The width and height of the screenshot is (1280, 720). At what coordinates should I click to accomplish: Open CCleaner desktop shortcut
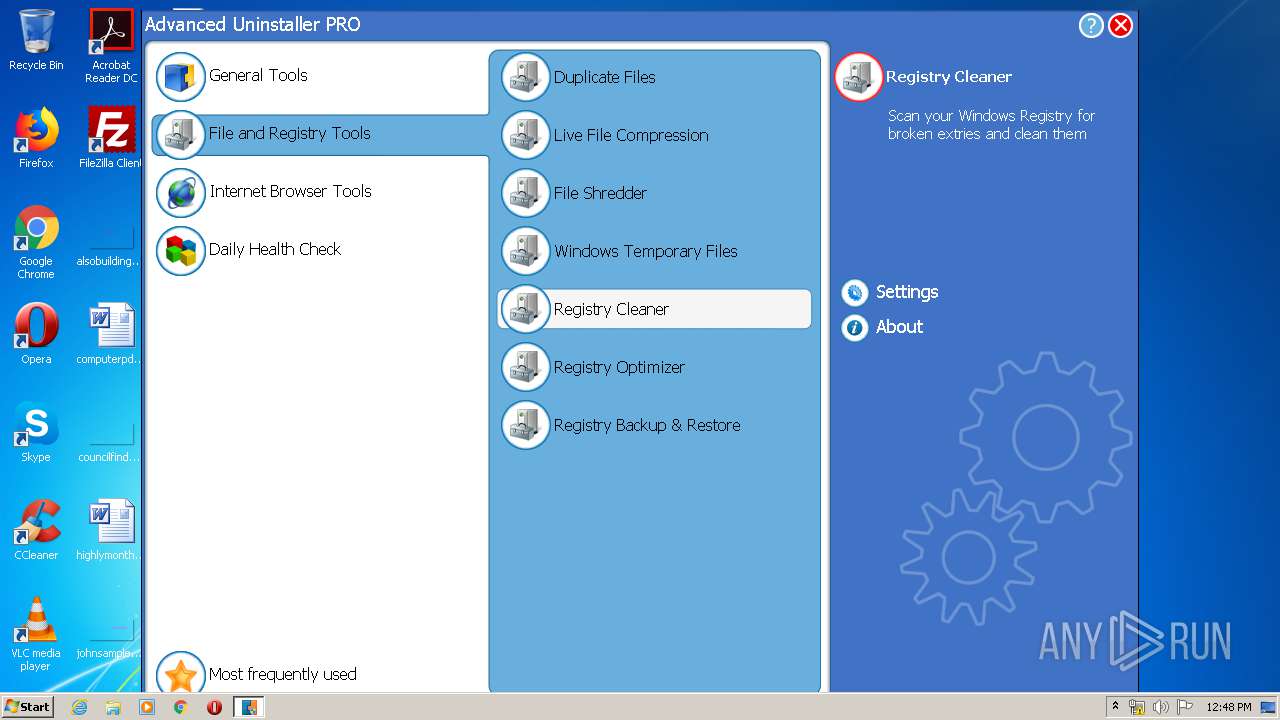click(36, 530)
